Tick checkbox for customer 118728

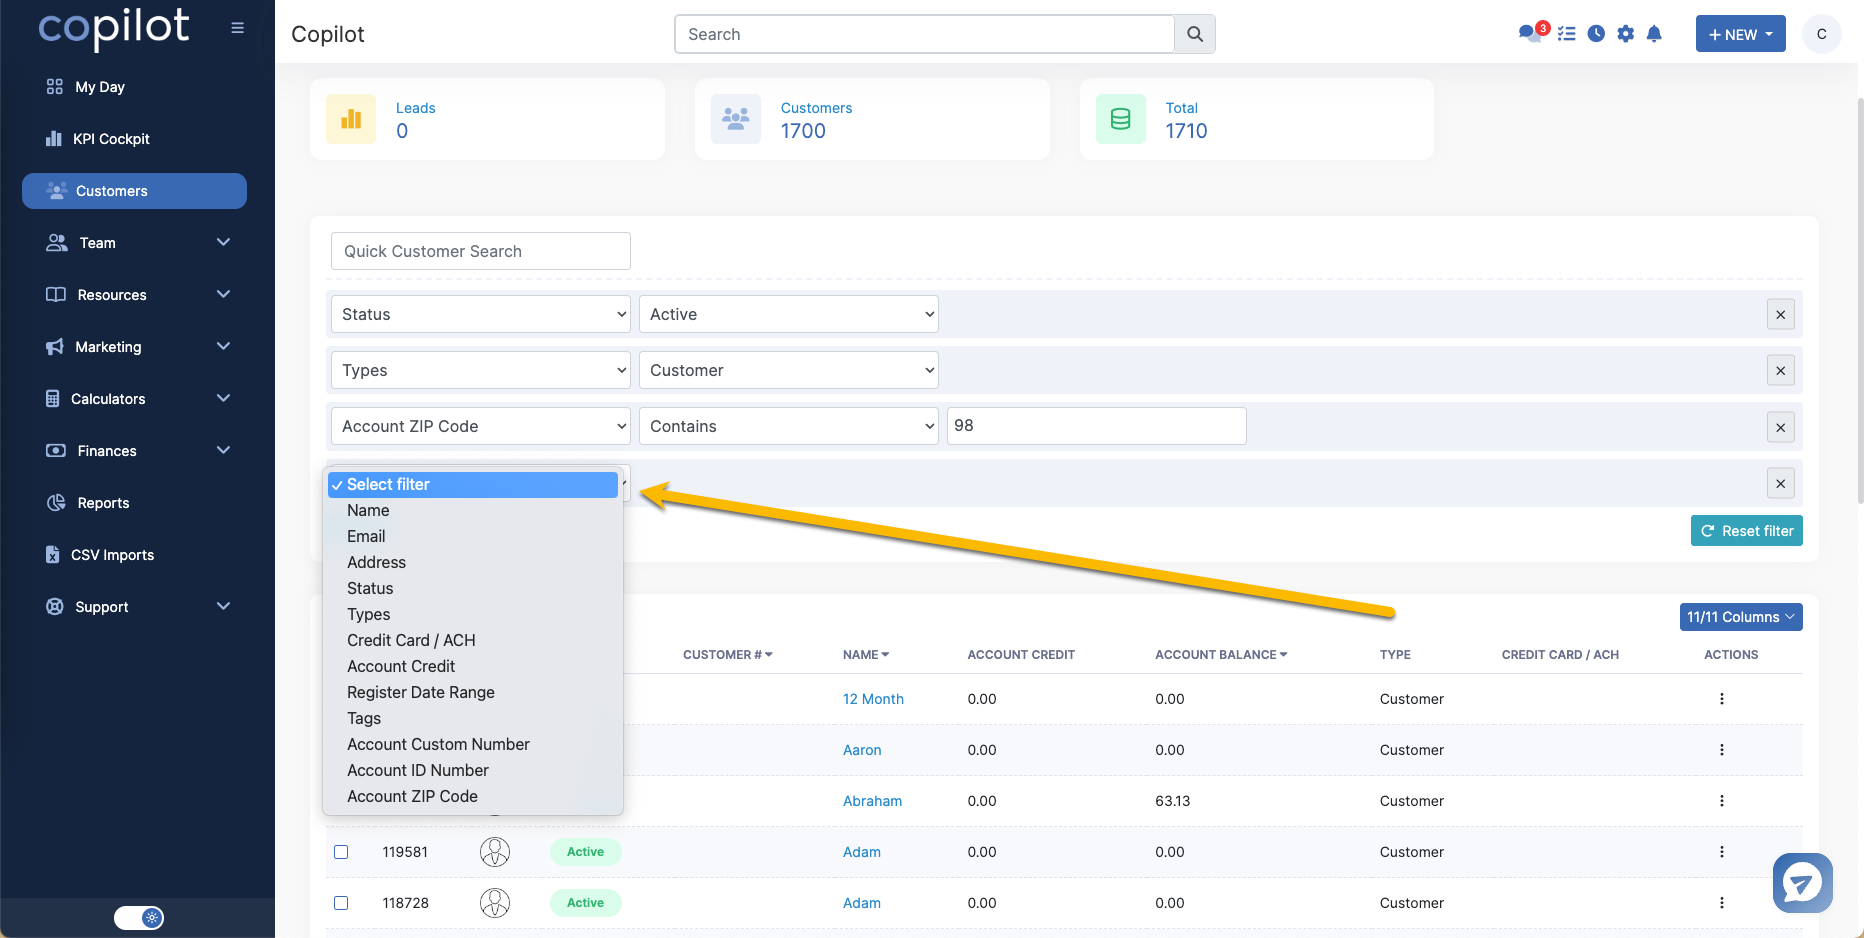point(341,903)
